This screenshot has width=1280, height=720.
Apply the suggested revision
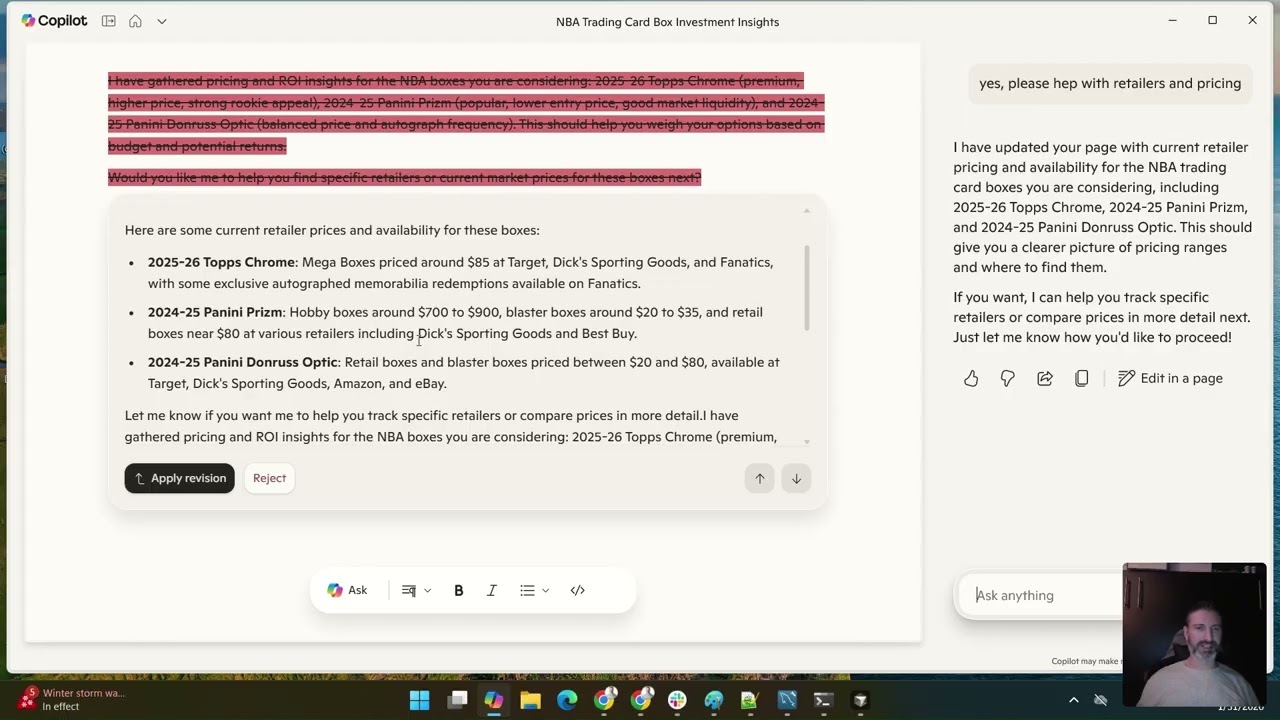[179, 478]
